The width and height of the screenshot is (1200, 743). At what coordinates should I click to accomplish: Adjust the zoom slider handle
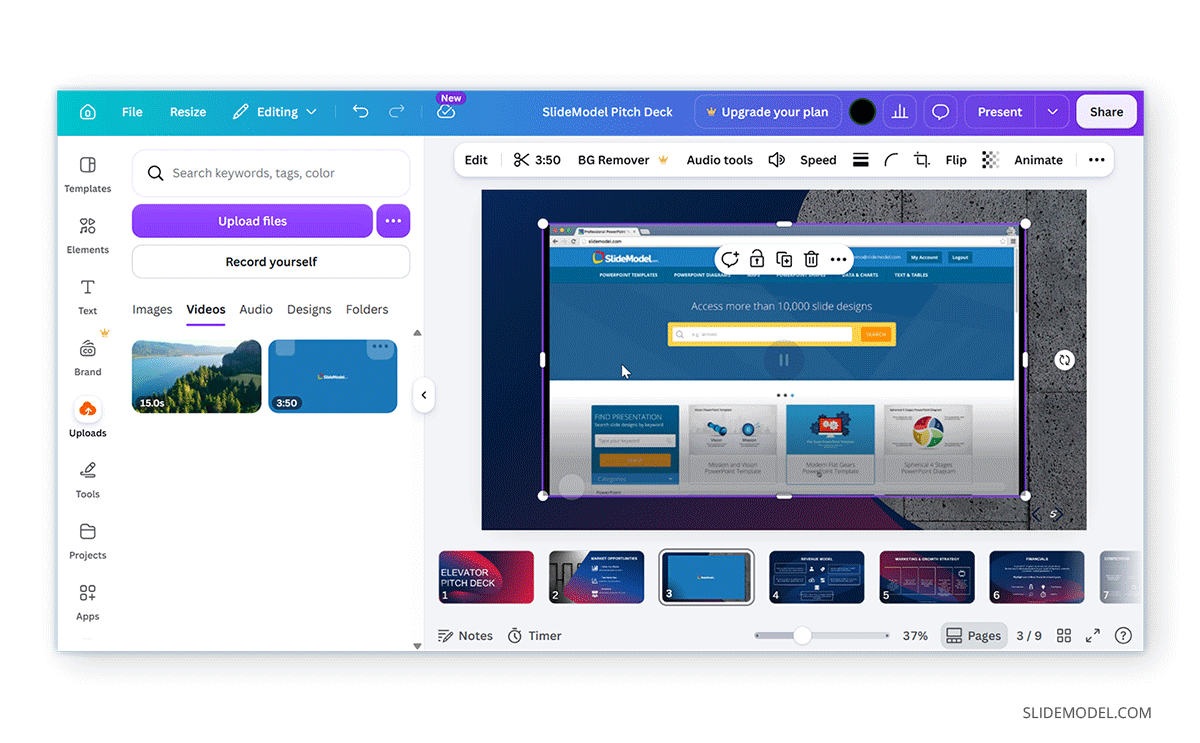802,636
